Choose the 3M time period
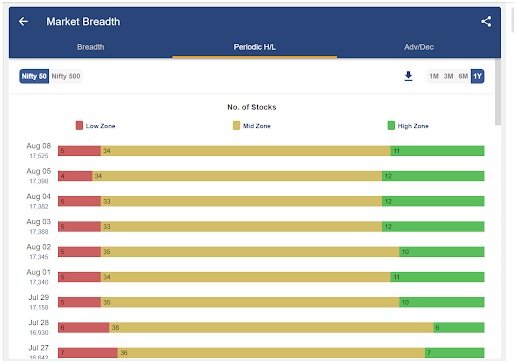The width and height of the screenshot is (516, 363). pyautogui.click(x=448, y=76)
